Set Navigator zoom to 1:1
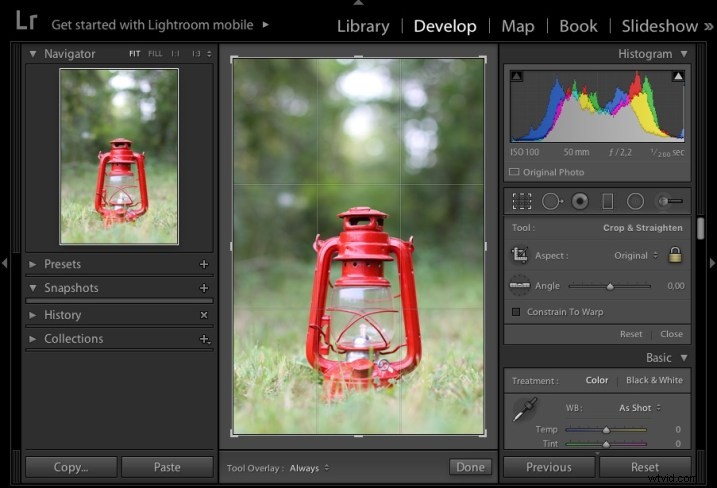Viewport: 717px width, 488px height. tap(176, 54)
